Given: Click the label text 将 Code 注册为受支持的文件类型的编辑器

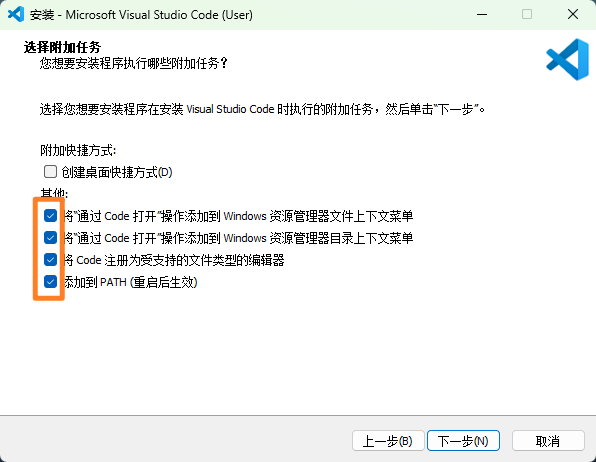Looking at the screenshot, I should (174, 260).
